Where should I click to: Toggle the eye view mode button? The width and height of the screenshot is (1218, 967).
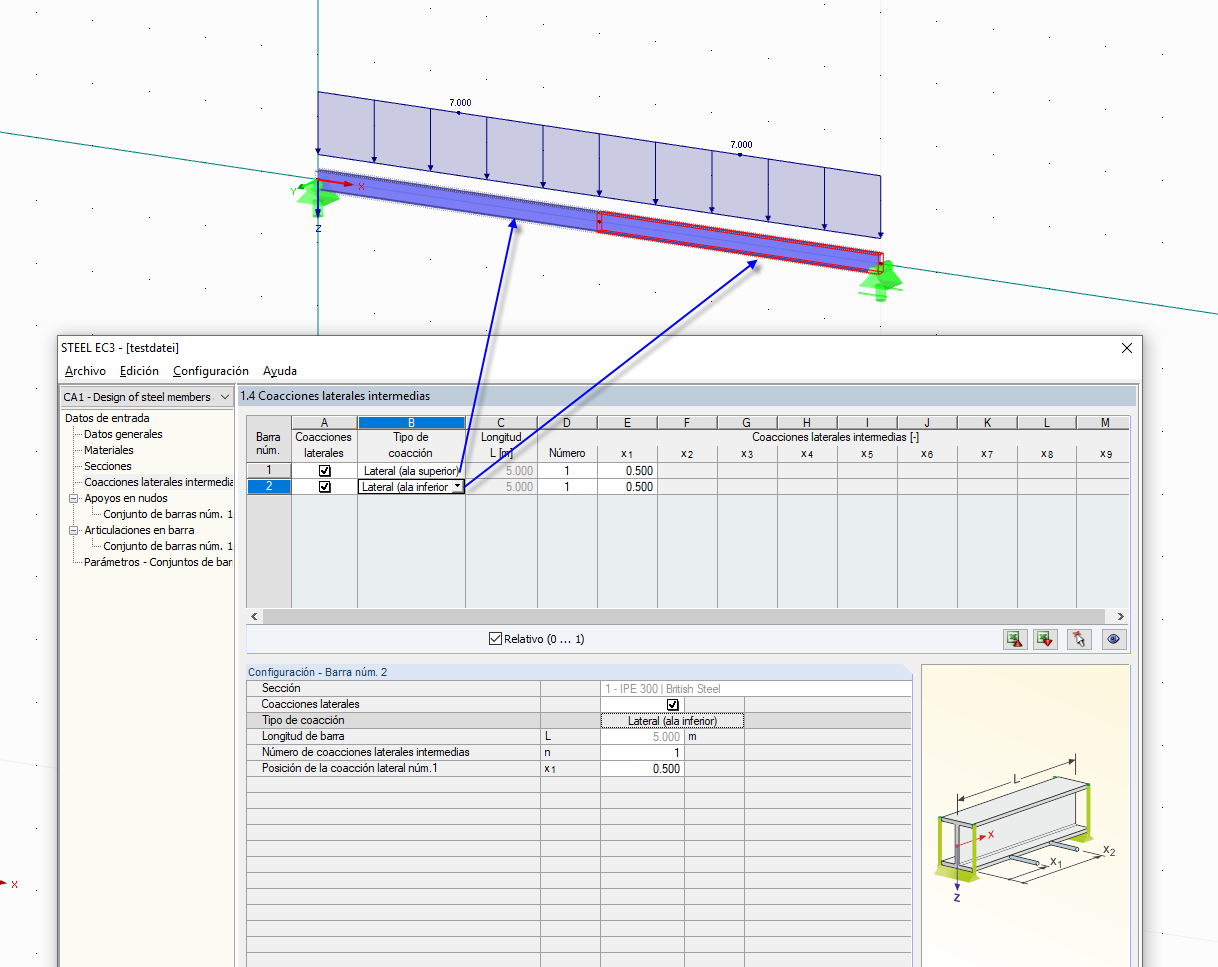[1114, 640]
